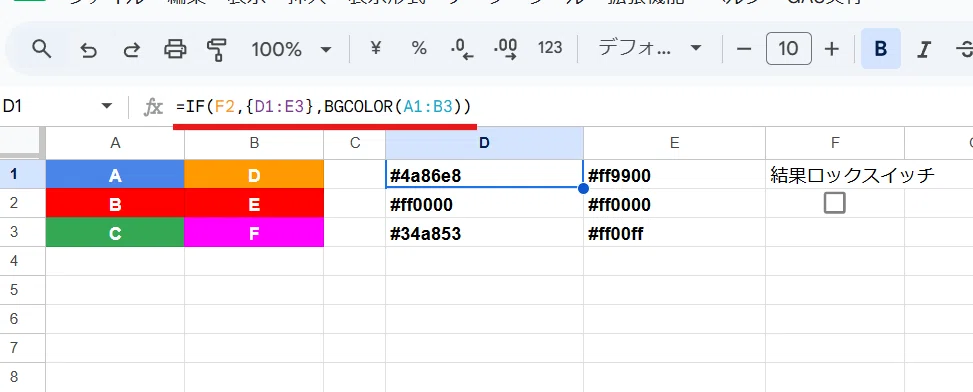This screenshot has height=392, width=973.
Task: Click the fill handle dot on D1
Action: (583, 188)
